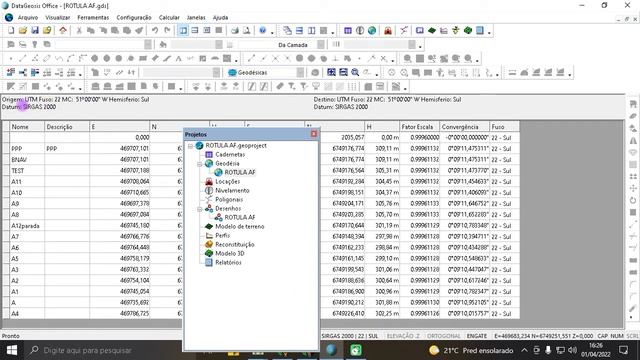
Task: Select Nivelamento in the Projetos tree
Action: [x=232, y=191]
